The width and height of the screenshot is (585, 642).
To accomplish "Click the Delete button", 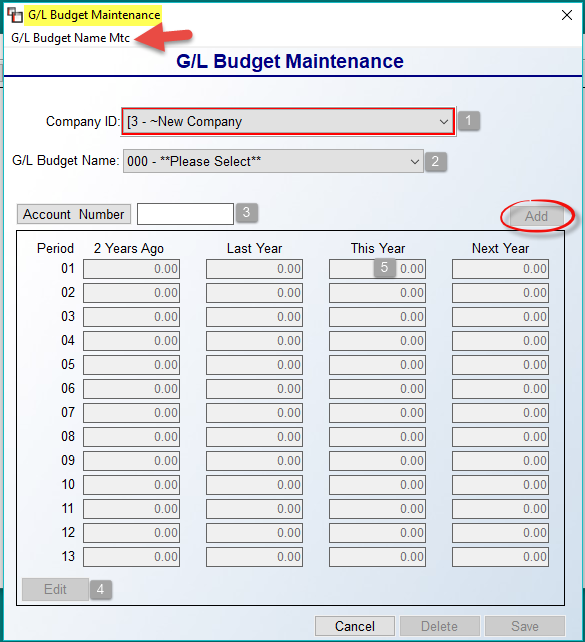I will 439,626.
